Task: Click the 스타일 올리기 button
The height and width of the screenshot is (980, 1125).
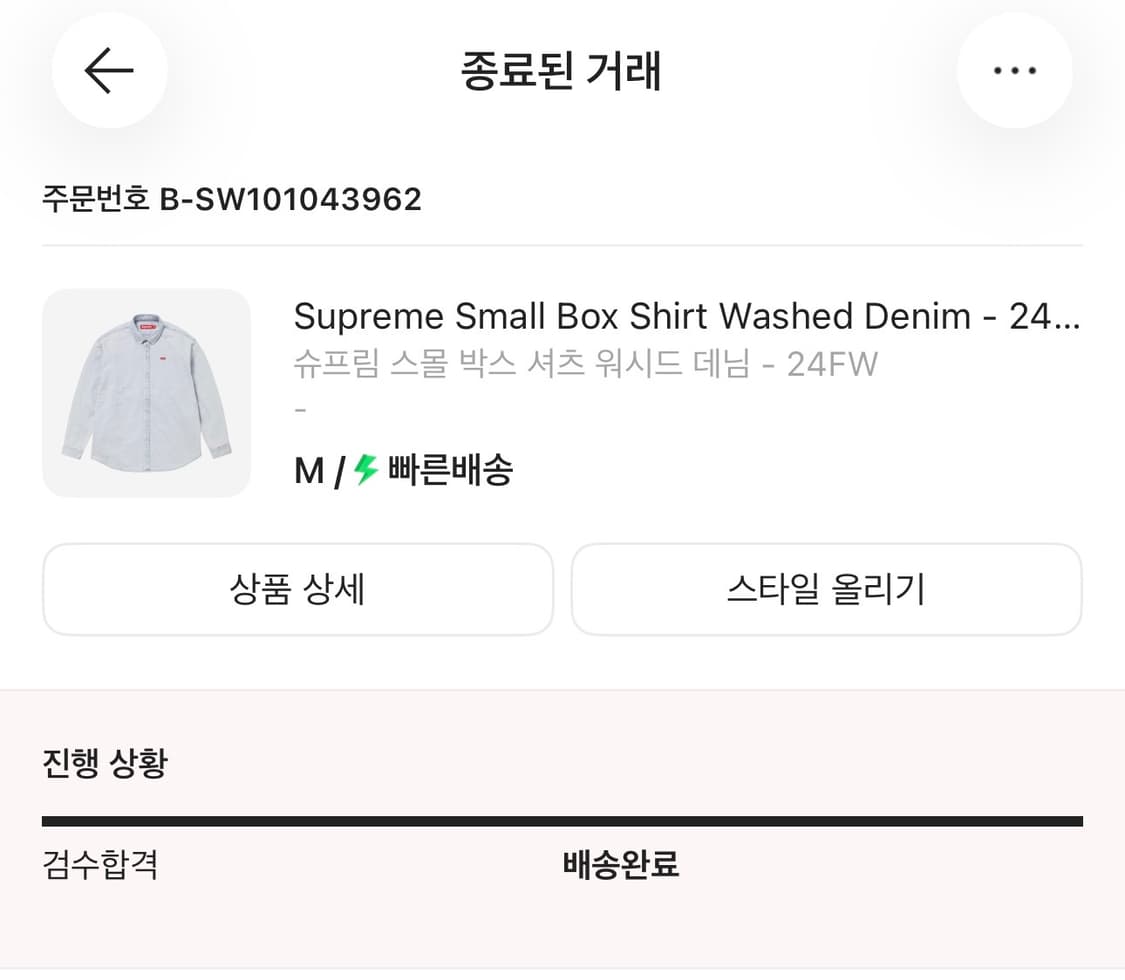Action: pos(826,590)
